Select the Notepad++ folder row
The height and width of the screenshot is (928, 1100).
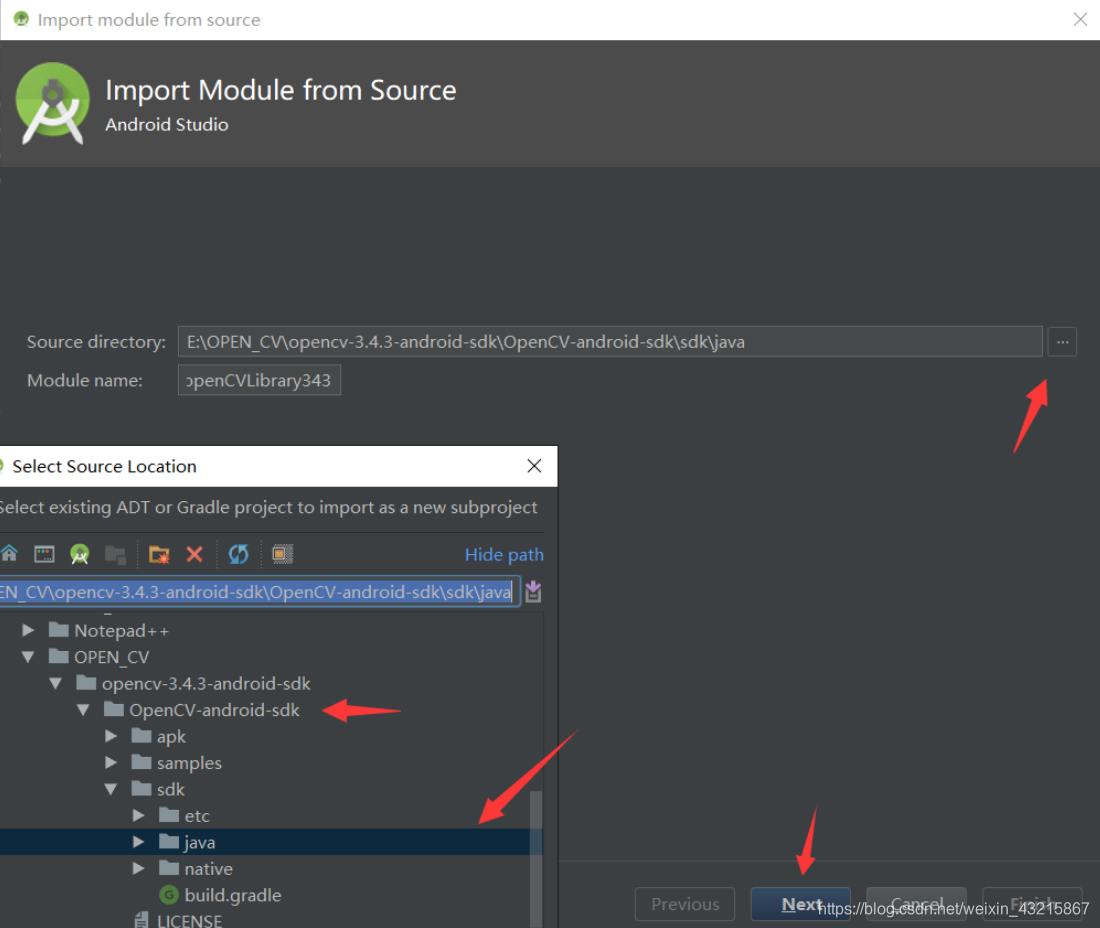click(271, 630)
